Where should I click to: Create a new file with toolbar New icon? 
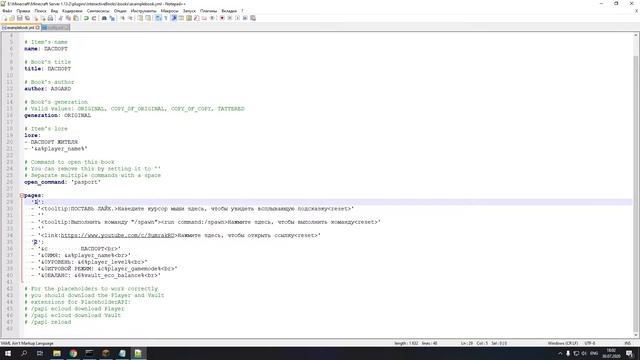coord(5,18)
